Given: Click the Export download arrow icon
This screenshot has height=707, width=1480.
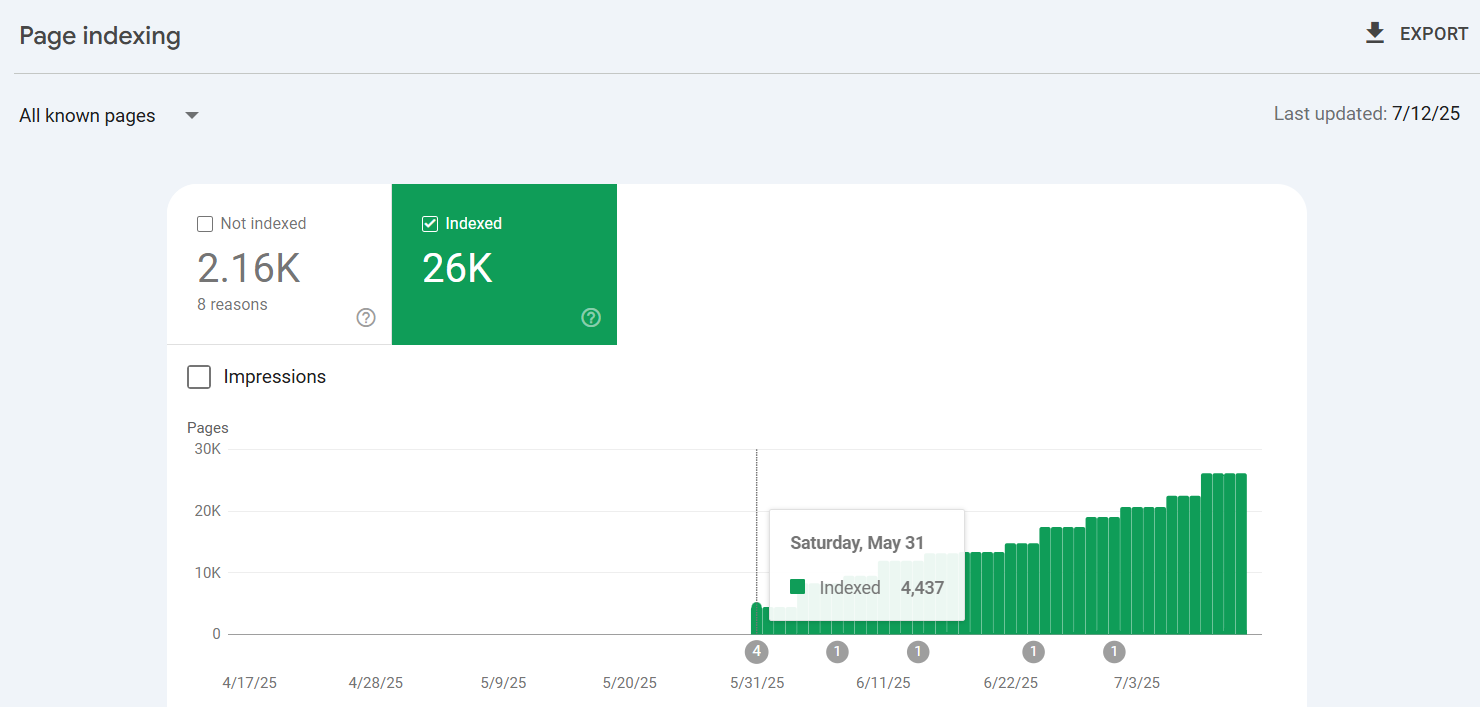Looking at the screenshot, I should (x=1375, y=34).
